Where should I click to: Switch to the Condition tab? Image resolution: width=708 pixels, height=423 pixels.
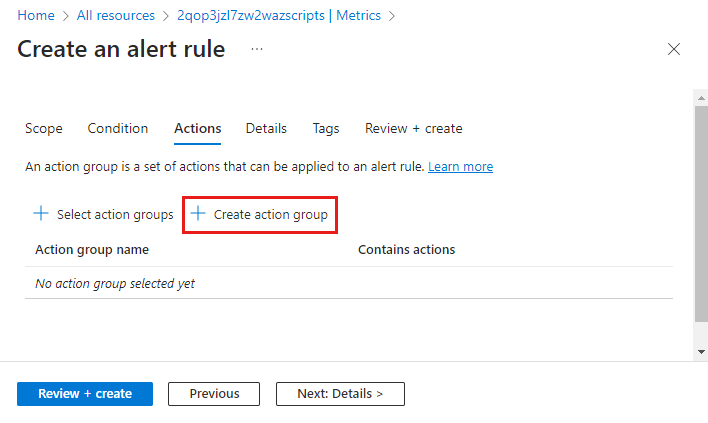point(118,129)
